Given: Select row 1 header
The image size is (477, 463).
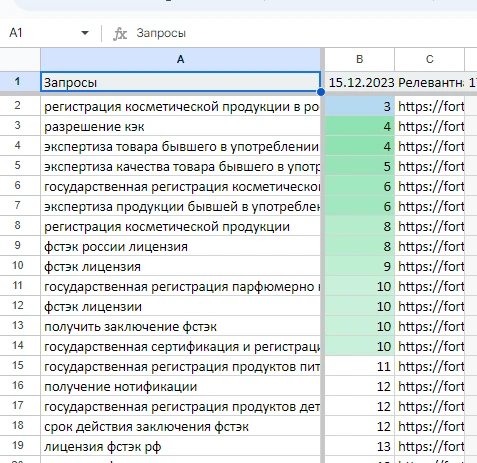Looking at the screenshot, I should [17, 81].
